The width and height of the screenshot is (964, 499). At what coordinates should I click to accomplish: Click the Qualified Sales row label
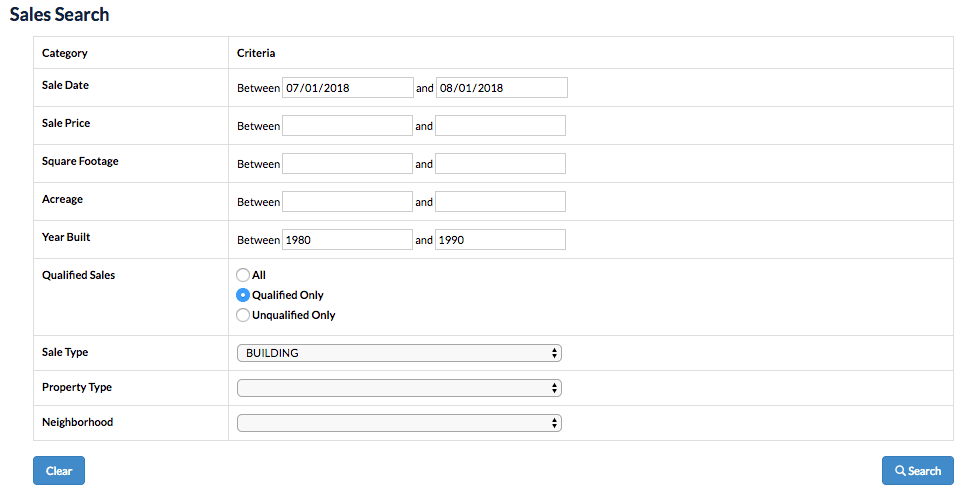[78, 275]
